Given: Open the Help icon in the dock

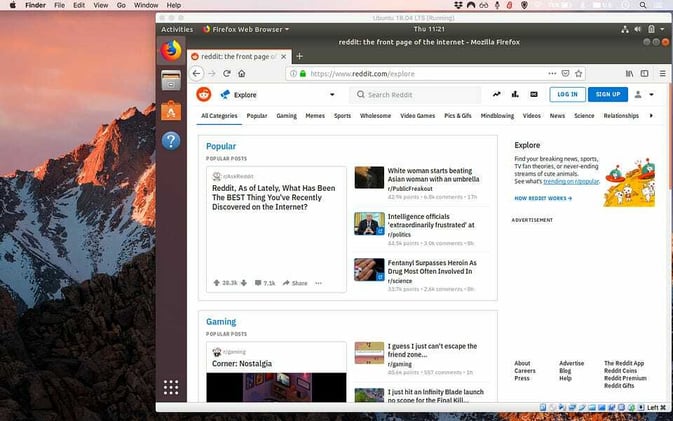Looking at the screenshot, I should (x=171, y=141).
